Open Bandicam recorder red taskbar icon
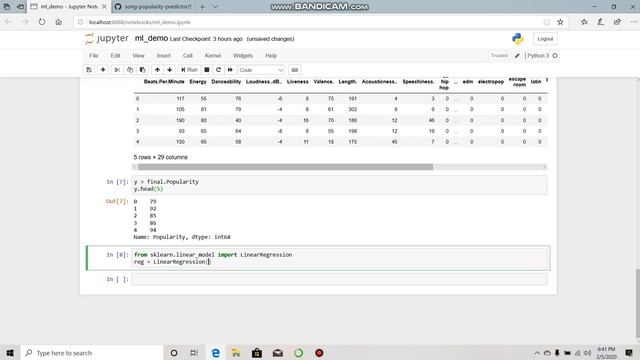The width and height of the screenshot is (640, 360). [319, 353]
